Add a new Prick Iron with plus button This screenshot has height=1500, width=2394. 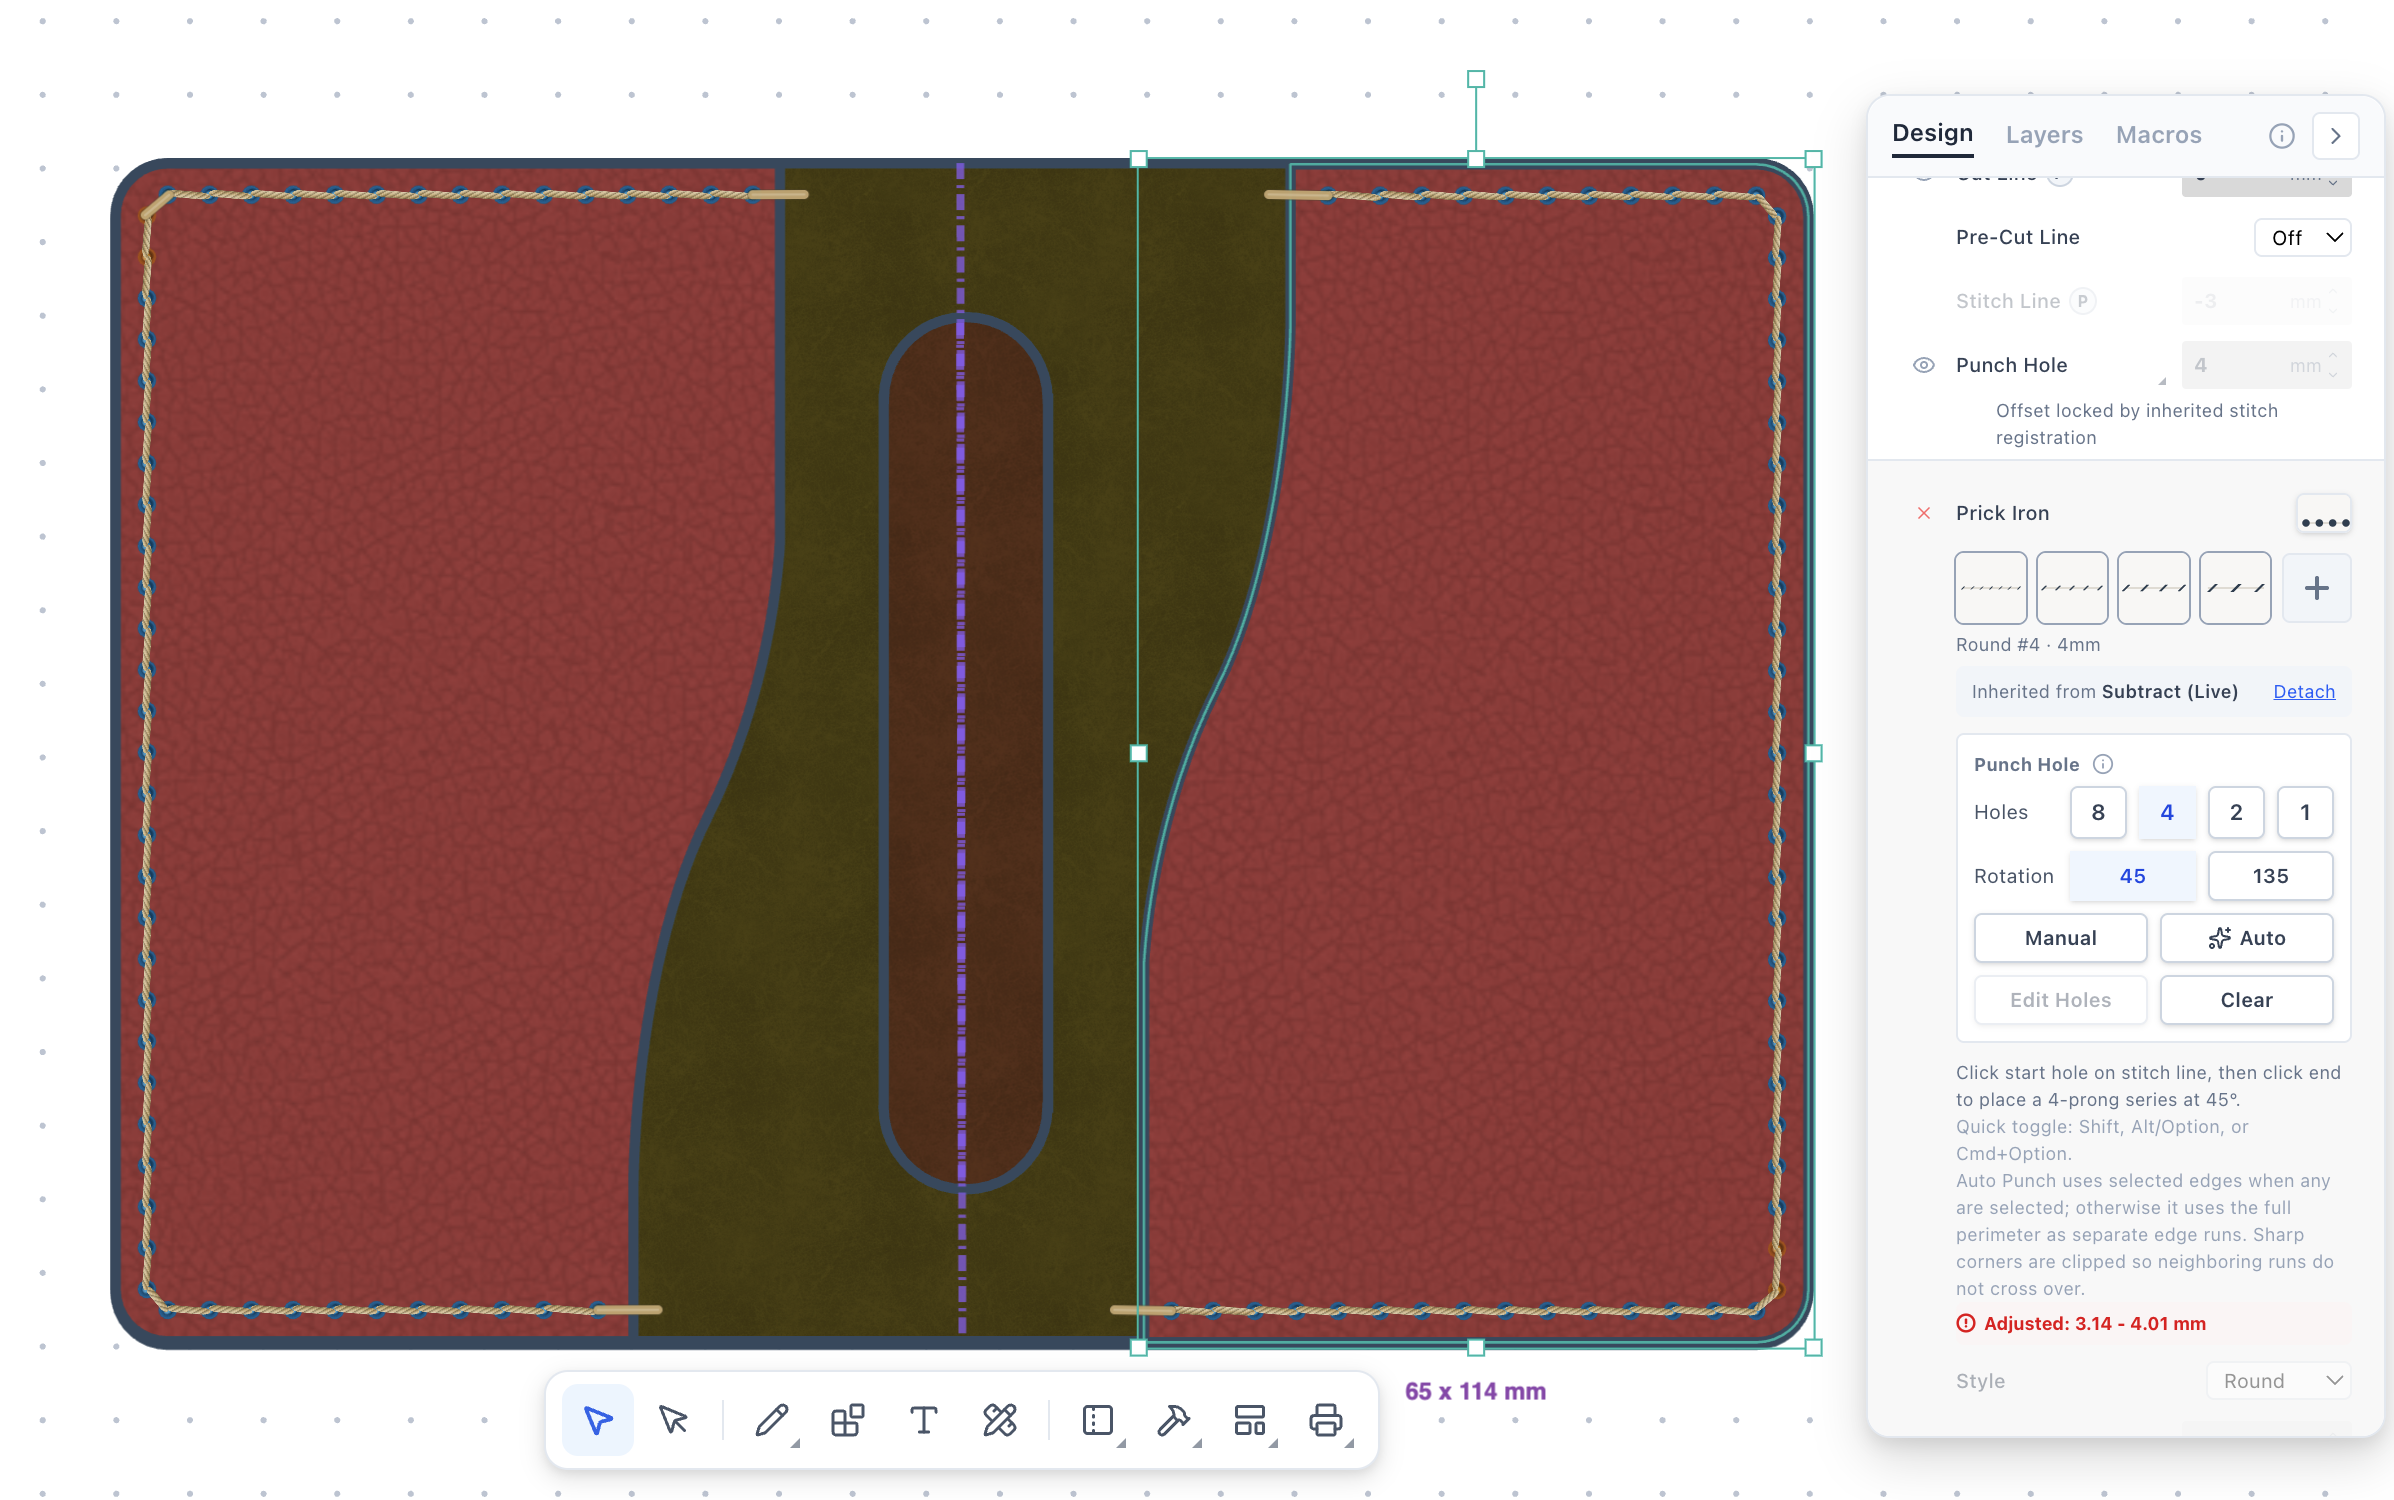(x=2317, y=588)
